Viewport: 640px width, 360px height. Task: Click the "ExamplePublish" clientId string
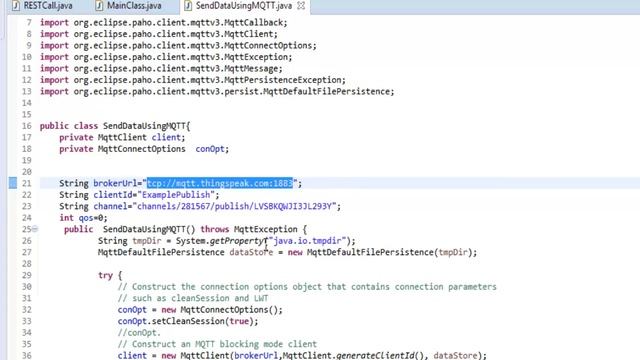coord(176,195)
